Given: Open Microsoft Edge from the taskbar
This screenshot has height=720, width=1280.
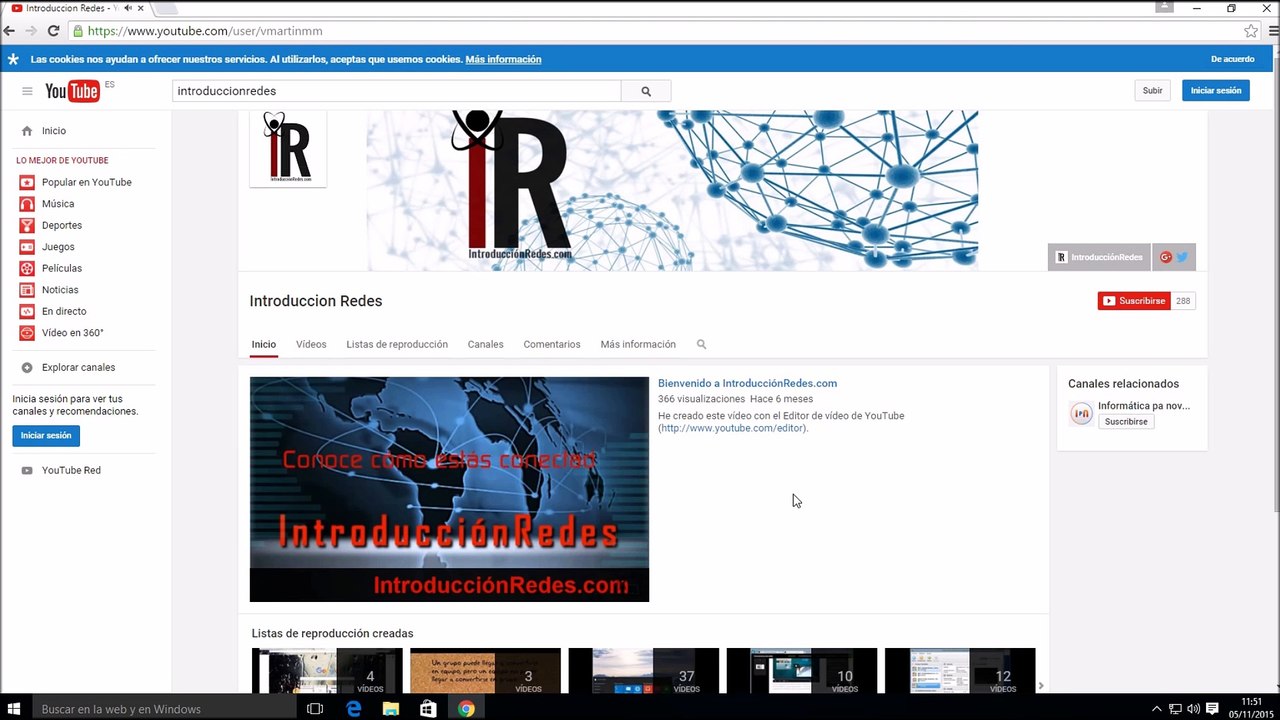Looking at the screenshot, I should [353, 709].
